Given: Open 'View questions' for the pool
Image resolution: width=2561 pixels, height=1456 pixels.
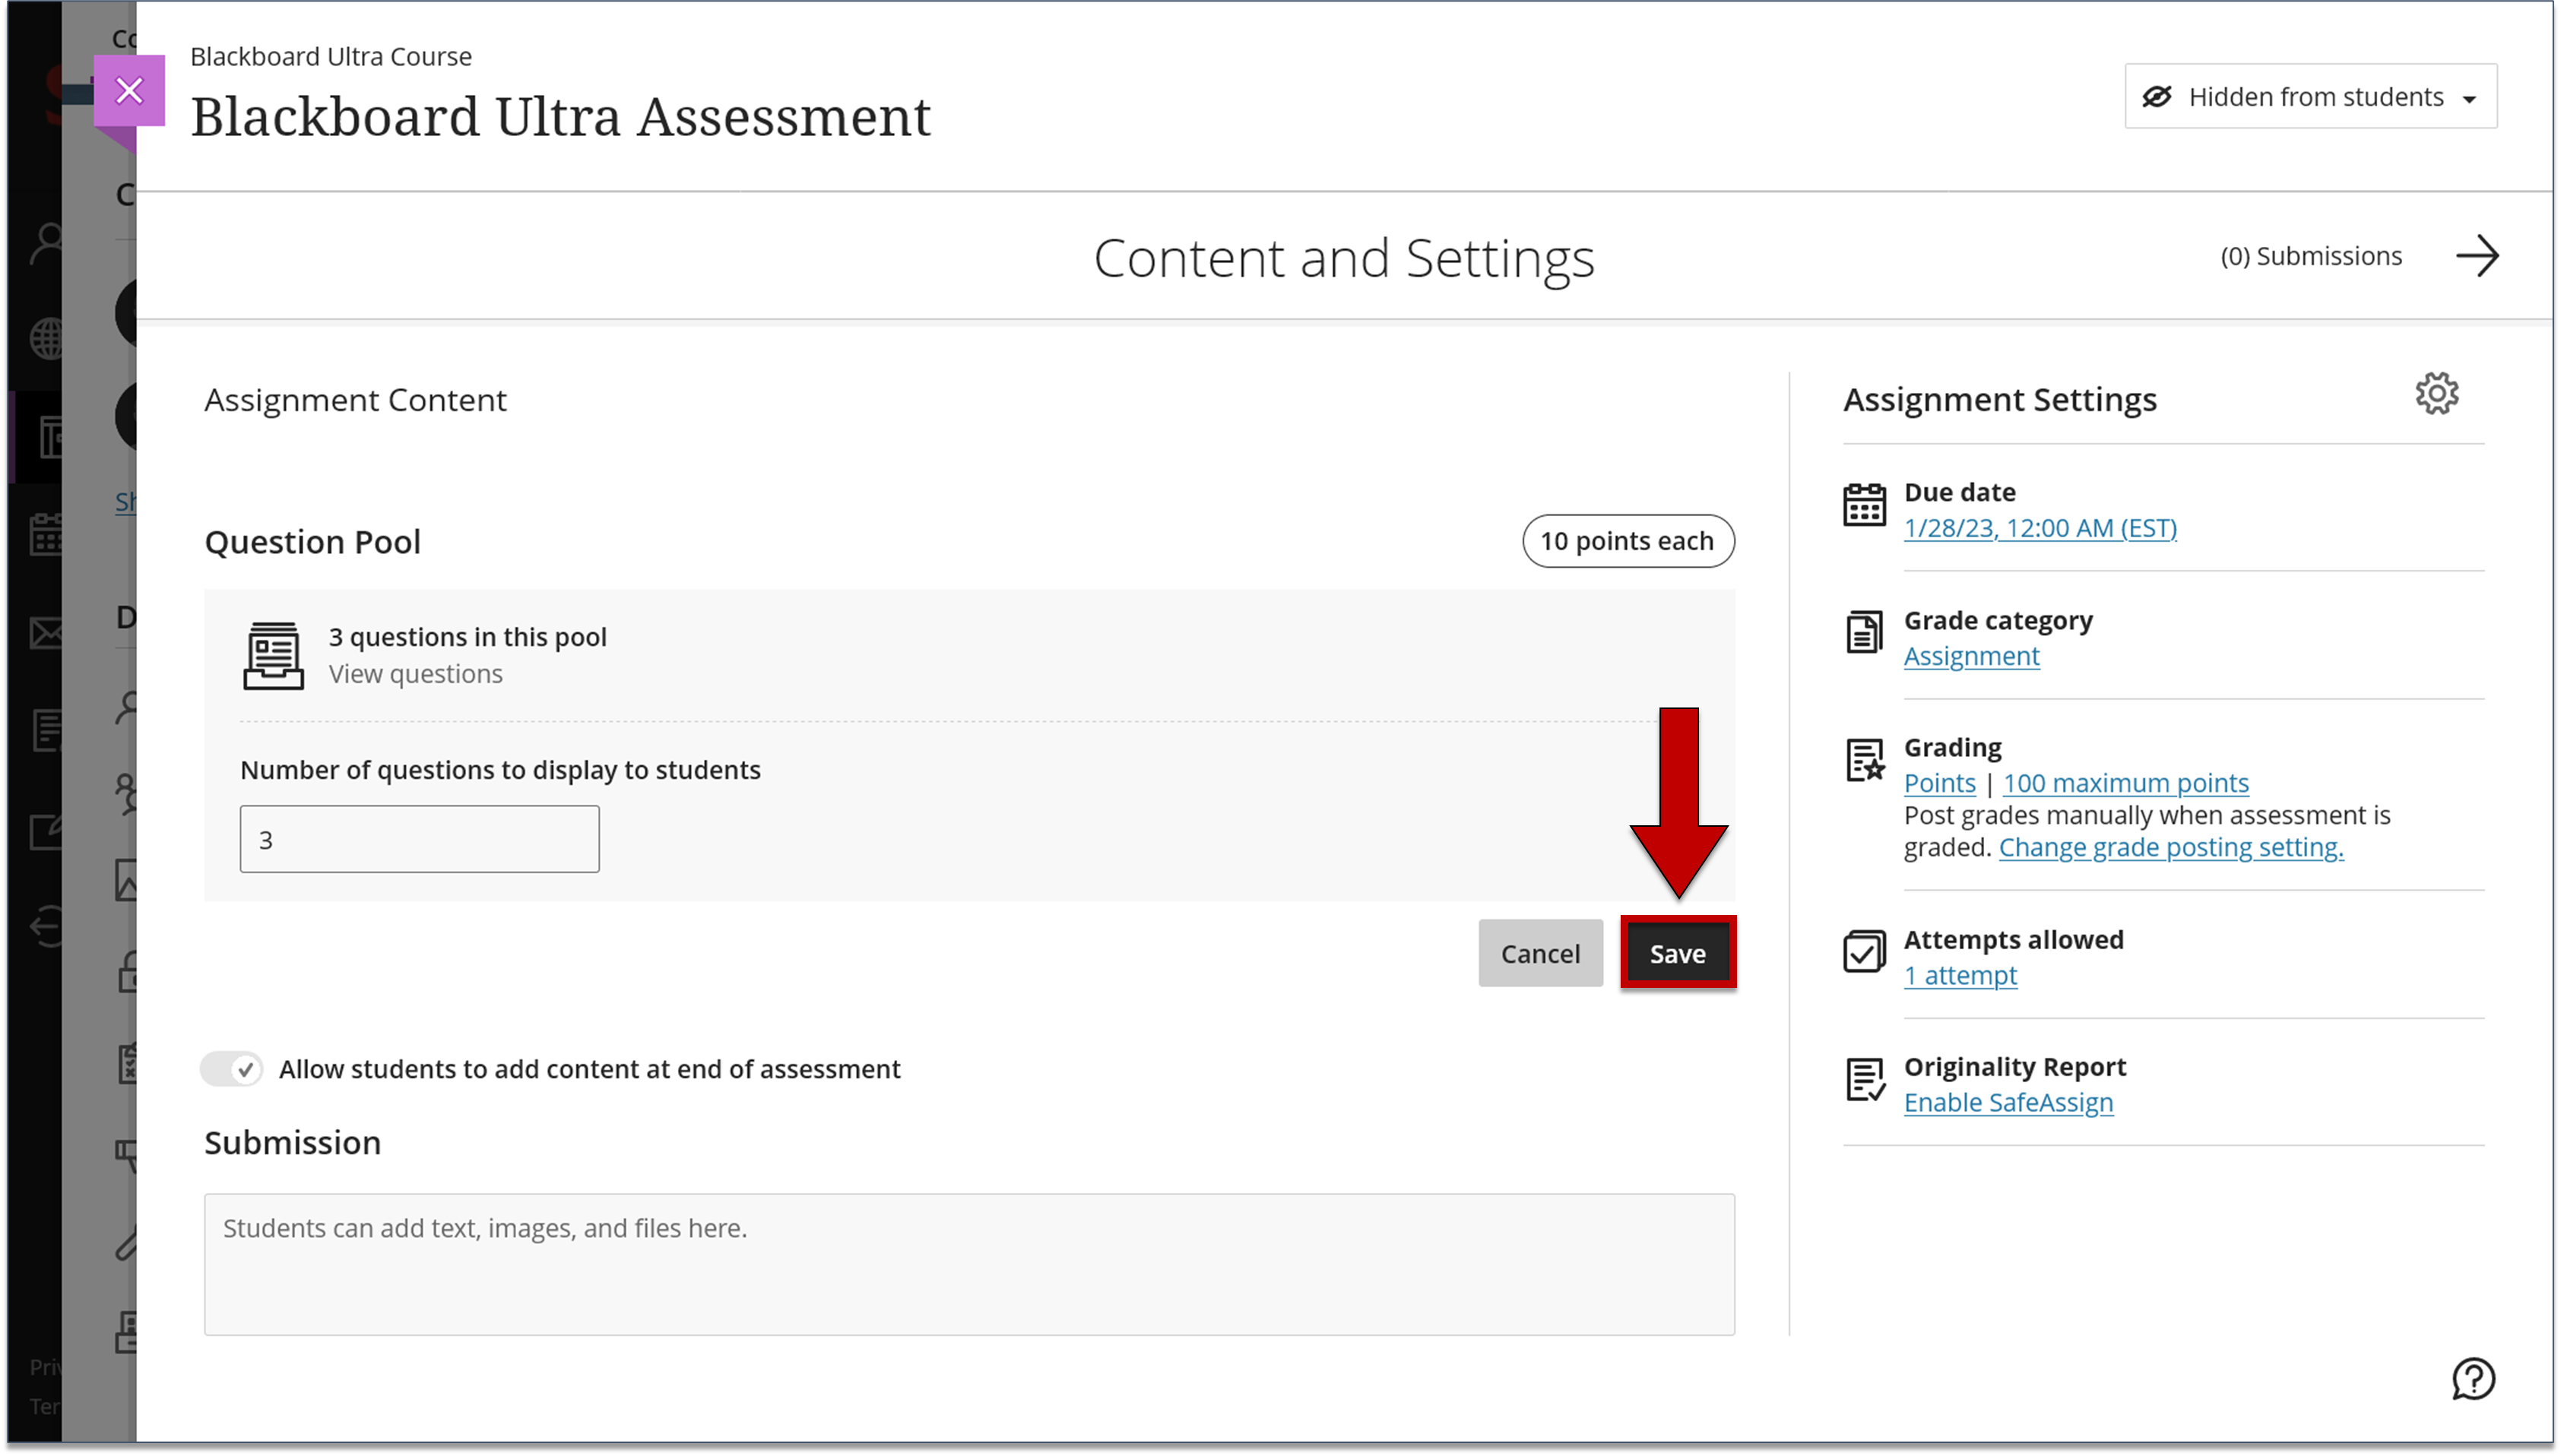Looking at the screenshot, I should click(x=415, y=673).
